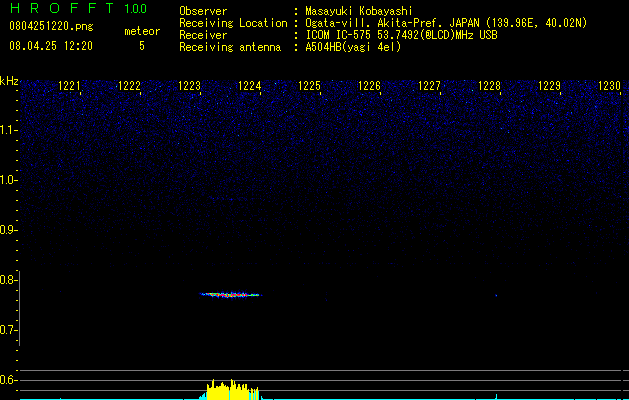Click the 1230 time marker
The image size is (629, 400).
(x=609, y=86)
